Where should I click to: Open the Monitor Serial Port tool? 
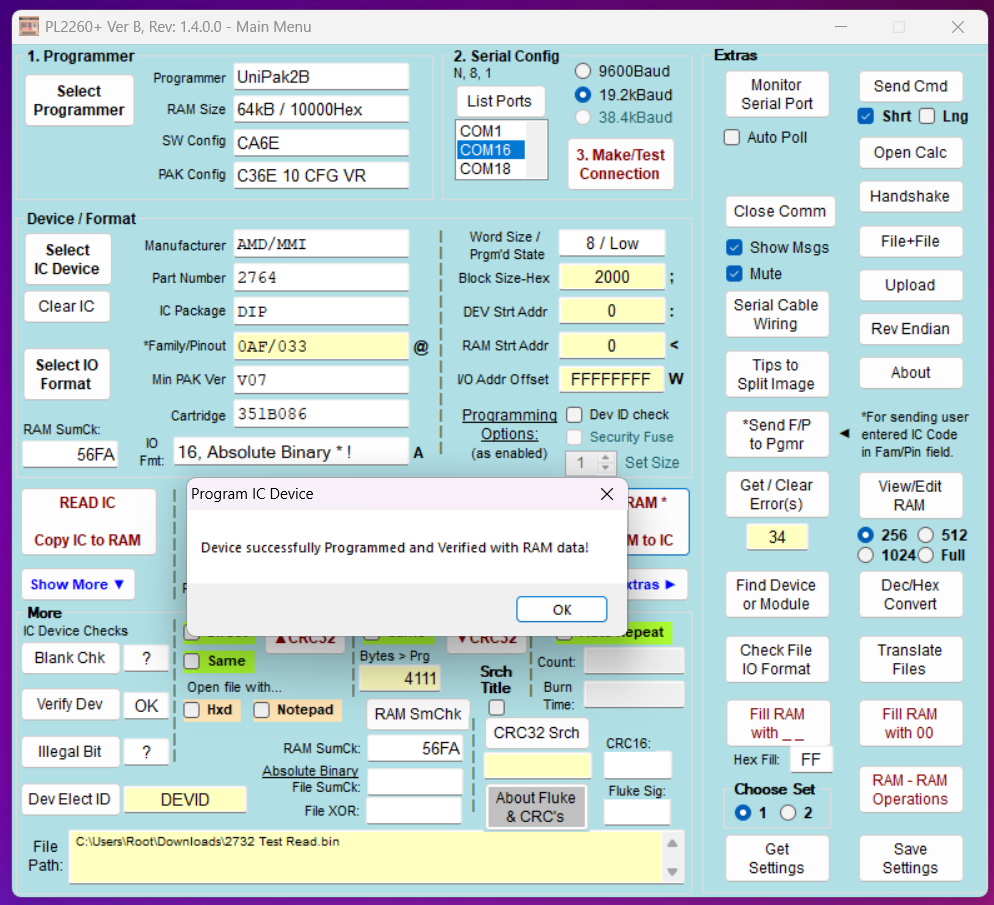click(x=776, y=94)
